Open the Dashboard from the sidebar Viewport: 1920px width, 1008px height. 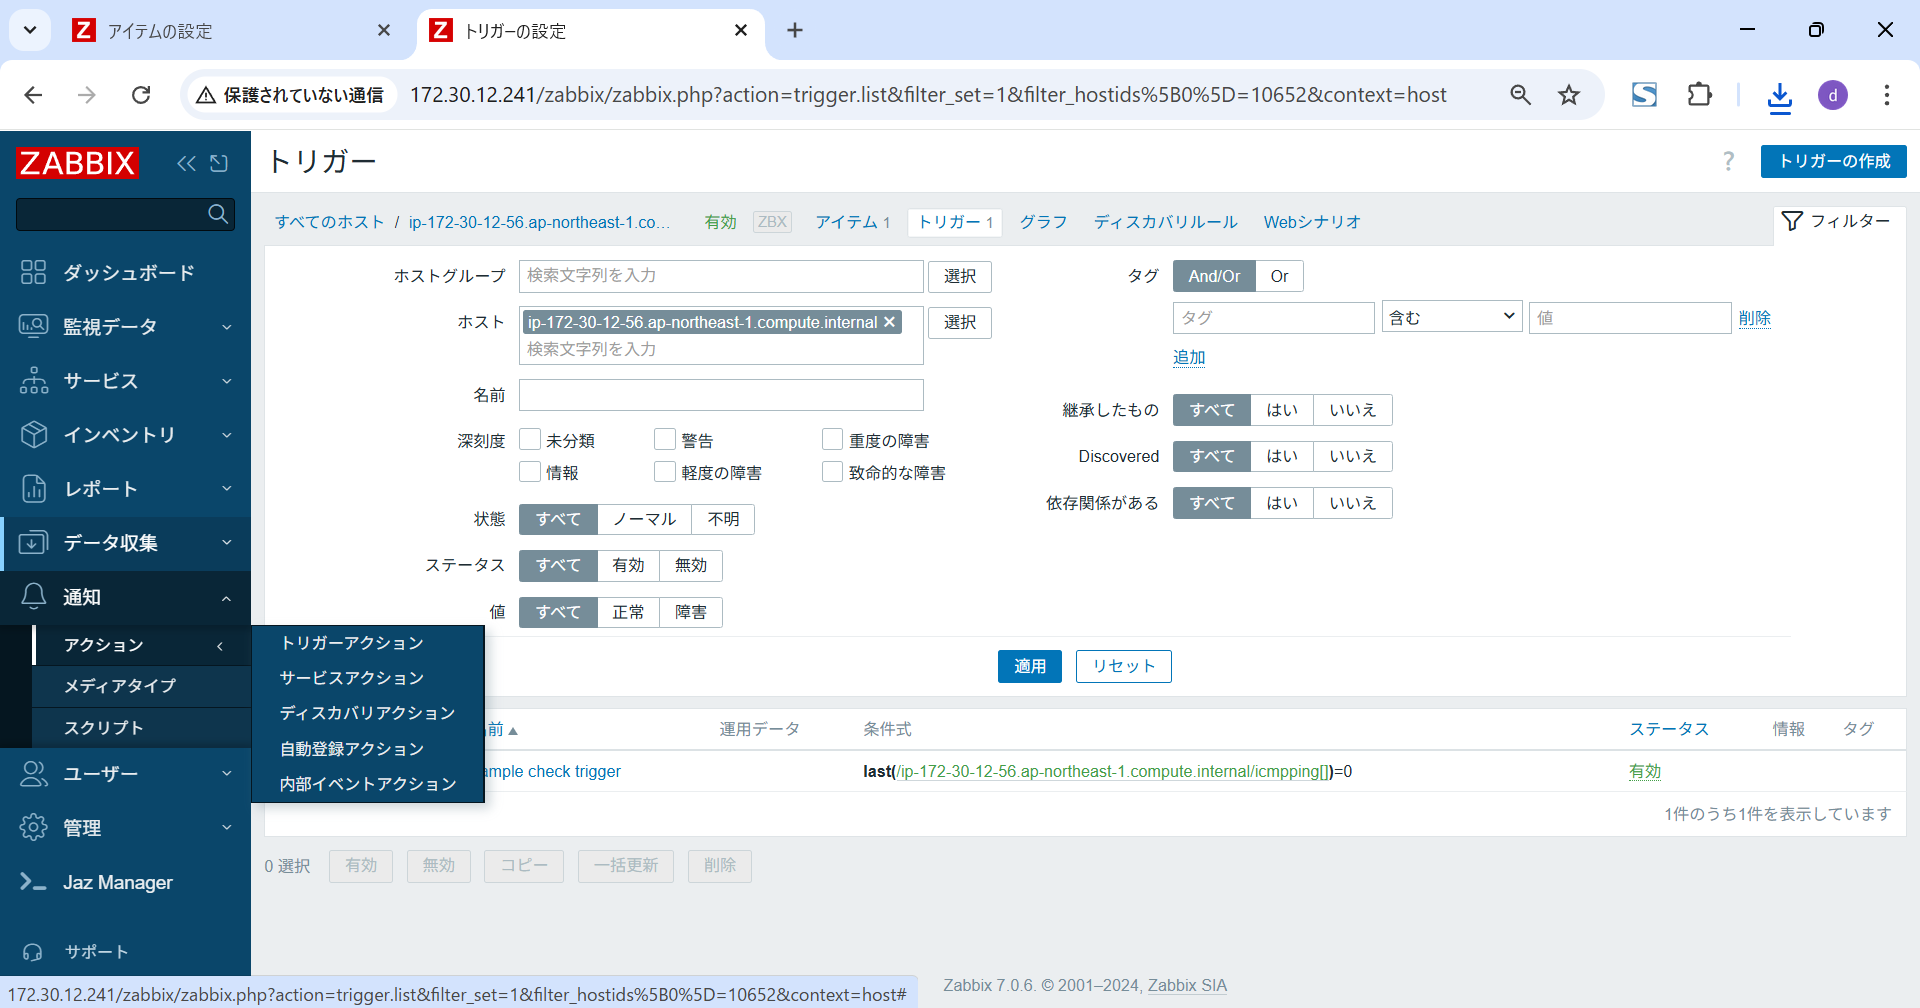coord(127,273)
